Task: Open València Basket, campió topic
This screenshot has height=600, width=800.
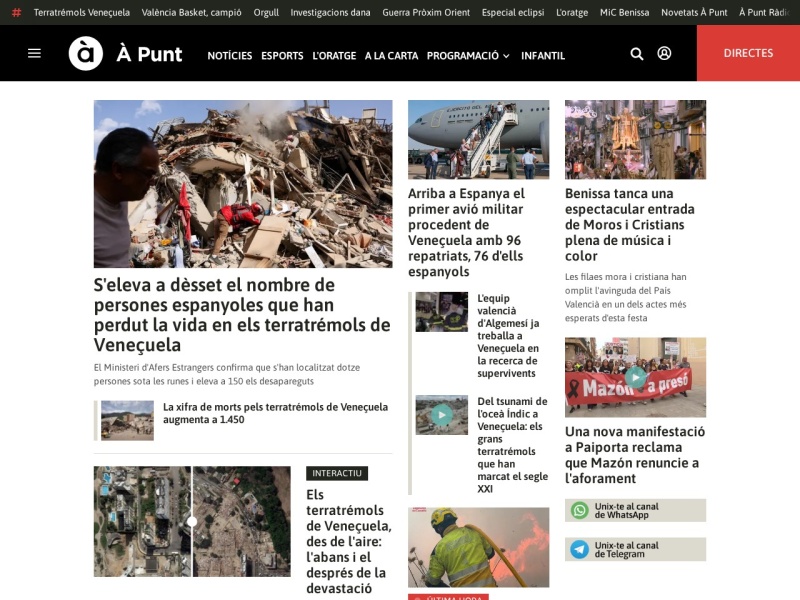Action: pos(191,12)
